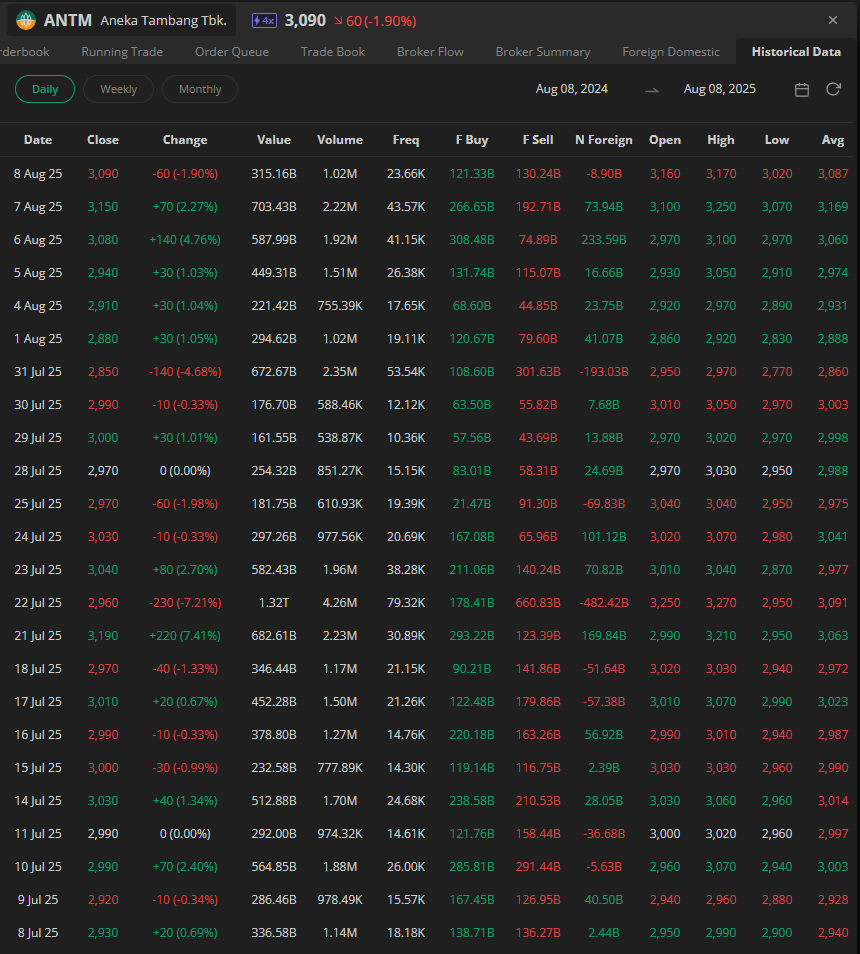Viewport: 860px width, 954px height.
Task: Open the date range calendar picker
Action: click(802, 89)
